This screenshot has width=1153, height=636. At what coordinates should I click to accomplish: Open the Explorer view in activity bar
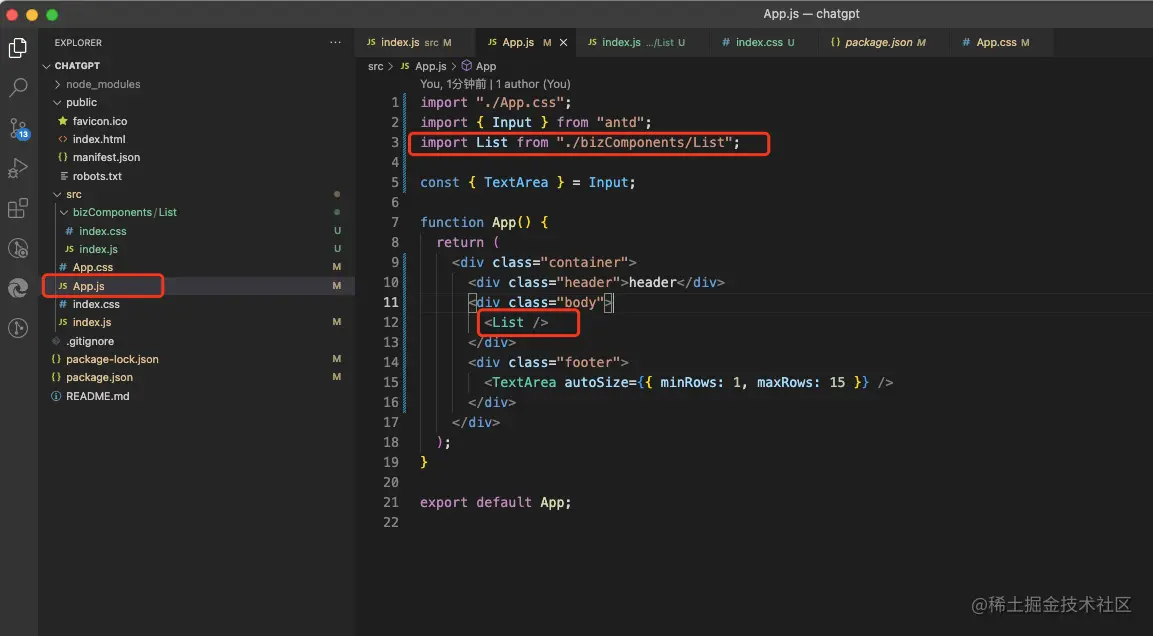[18, 48]
